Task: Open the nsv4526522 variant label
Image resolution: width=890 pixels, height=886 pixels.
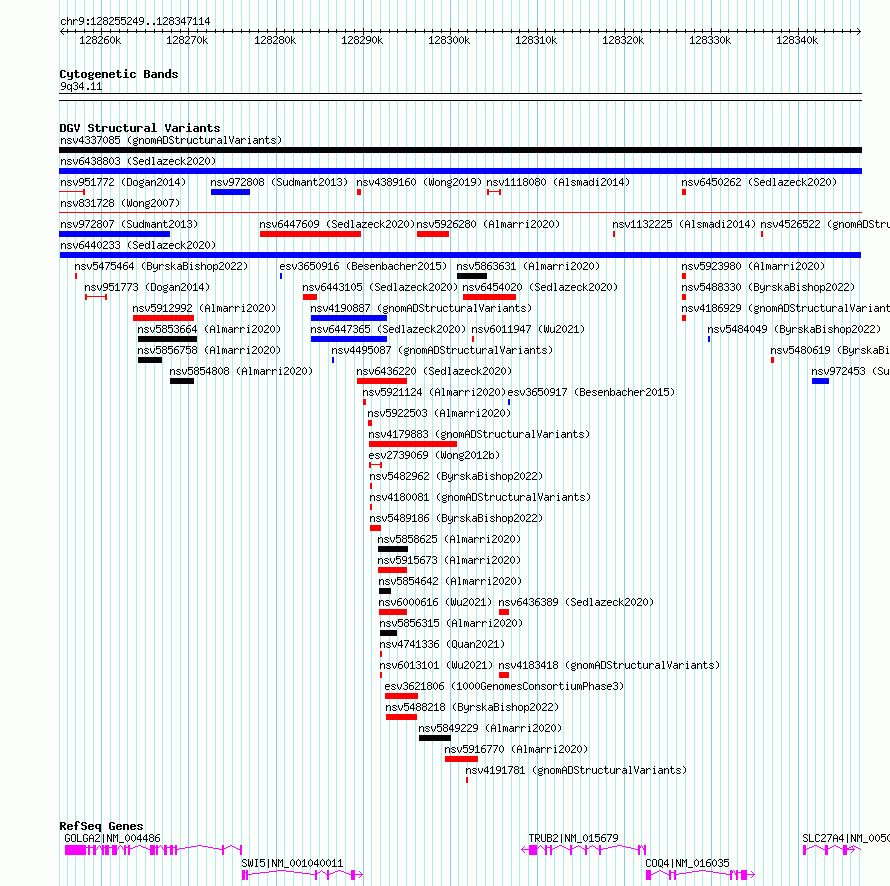Action: coord(825,224)
